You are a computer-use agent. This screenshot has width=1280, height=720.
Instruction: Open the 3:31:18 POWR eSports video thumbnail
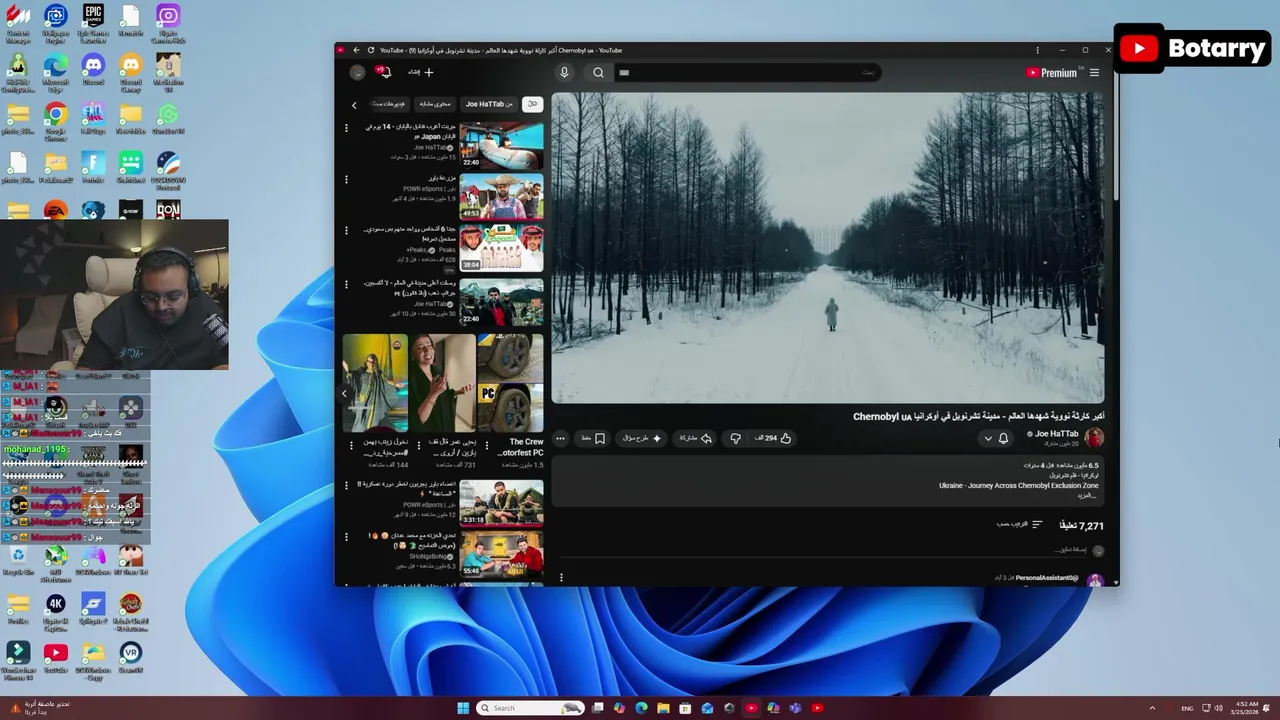pyautogui.click(x=501, y=503)
